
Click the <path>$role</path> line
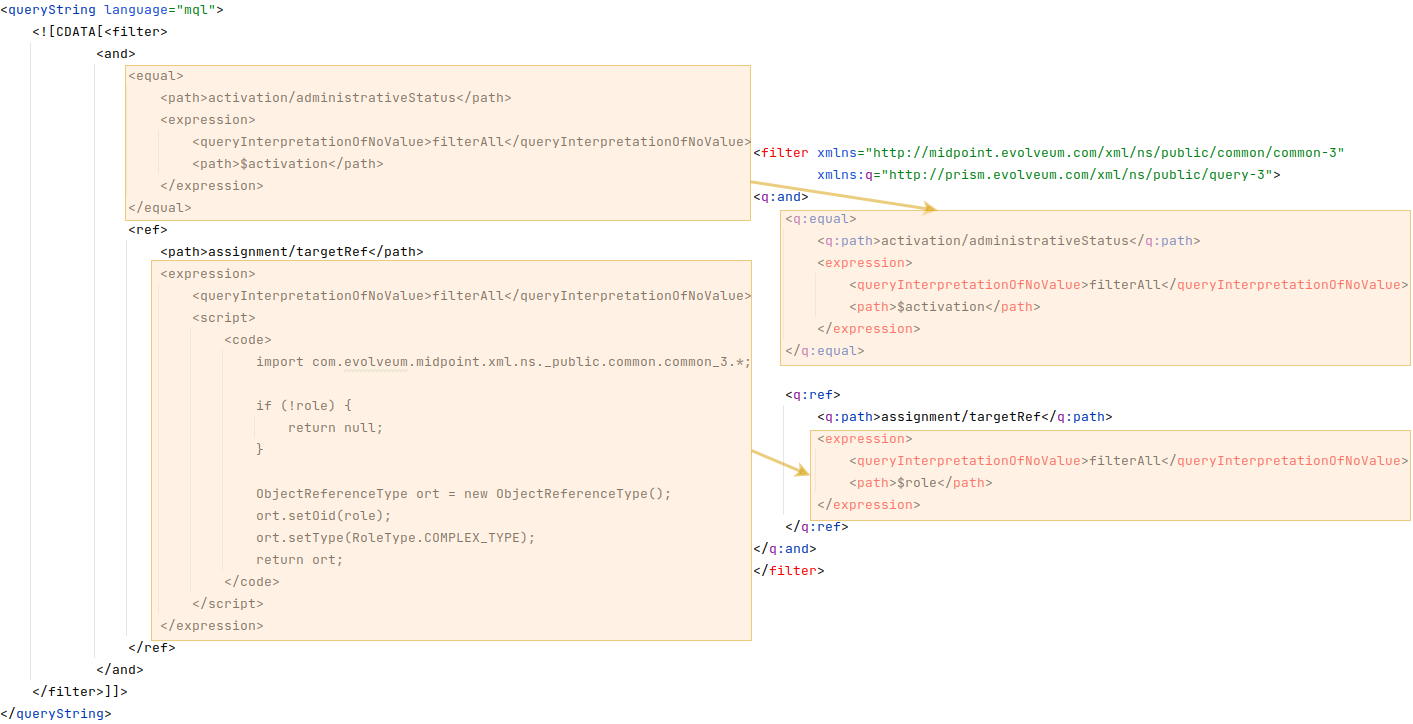pyautogui.click(x=921, y=483)
